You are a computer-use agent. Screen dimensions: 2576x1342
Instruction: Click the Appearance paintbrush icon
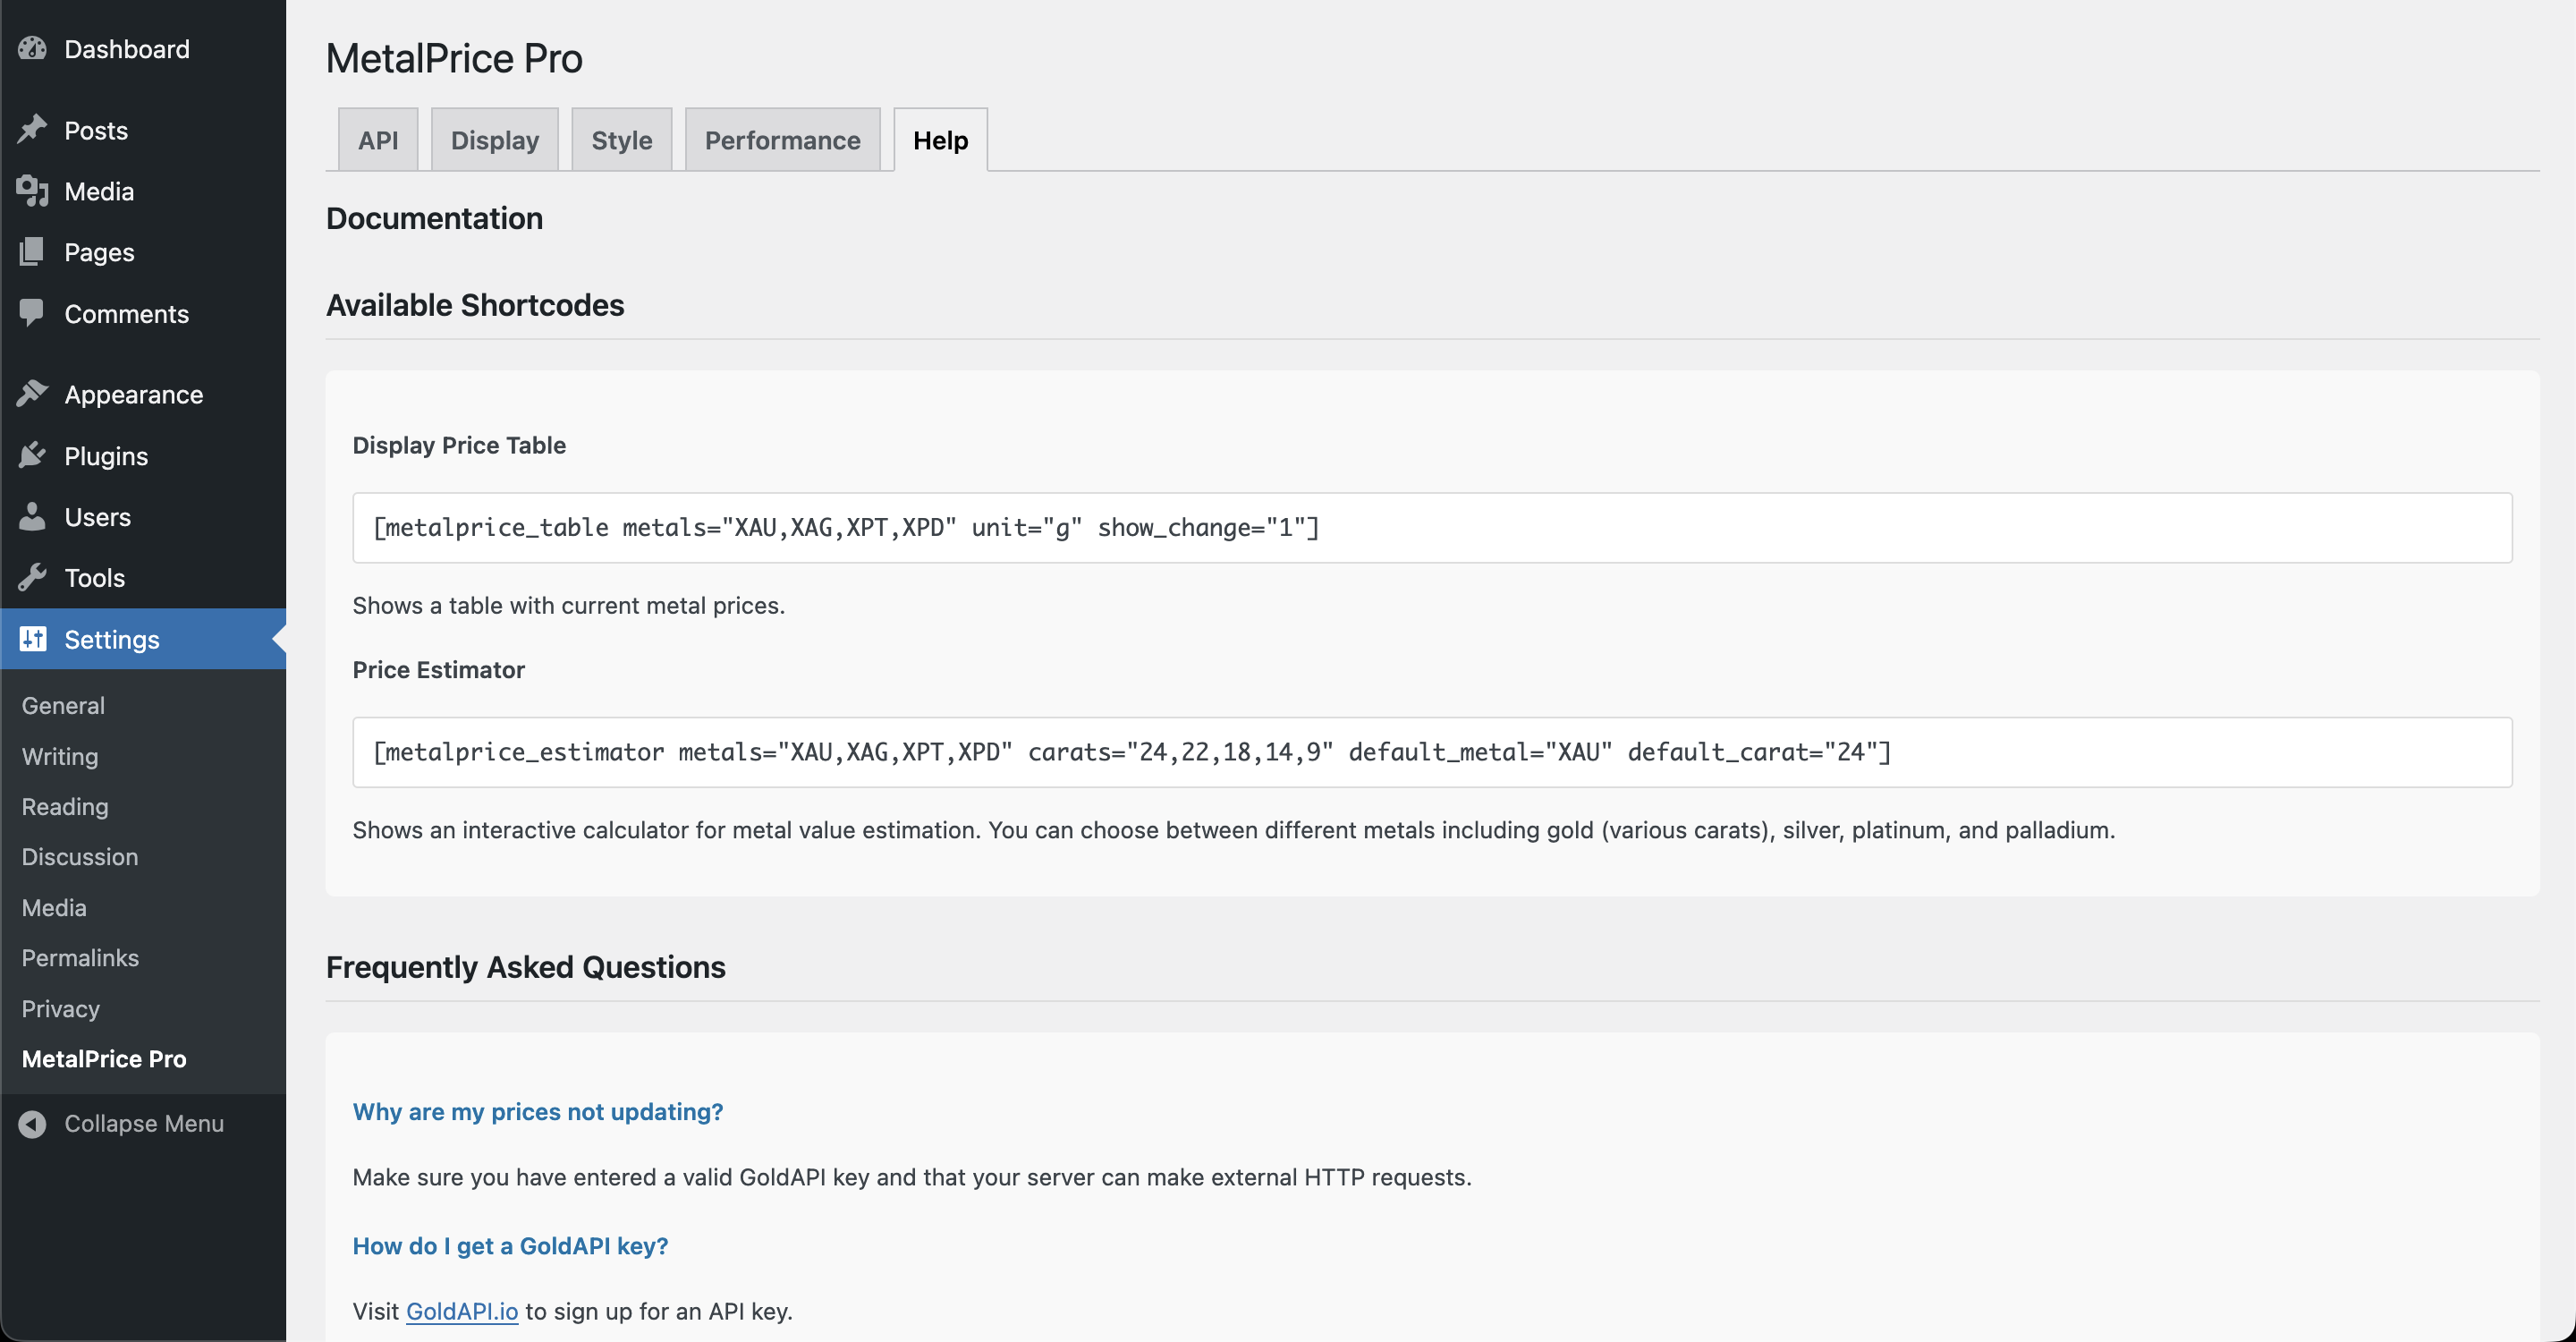32,394
